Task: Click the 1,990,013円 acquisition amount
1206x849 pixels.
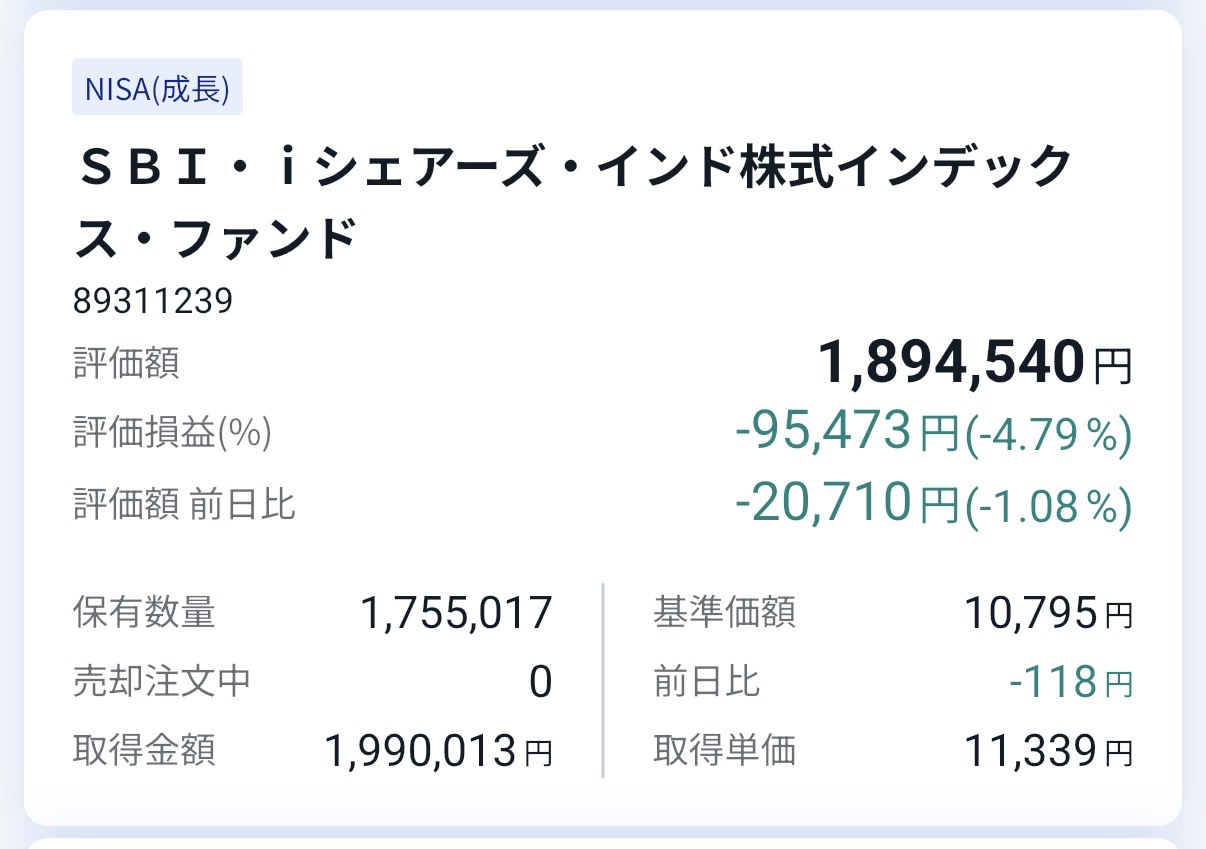Action: pyautogui.click(x=438, y=751)
